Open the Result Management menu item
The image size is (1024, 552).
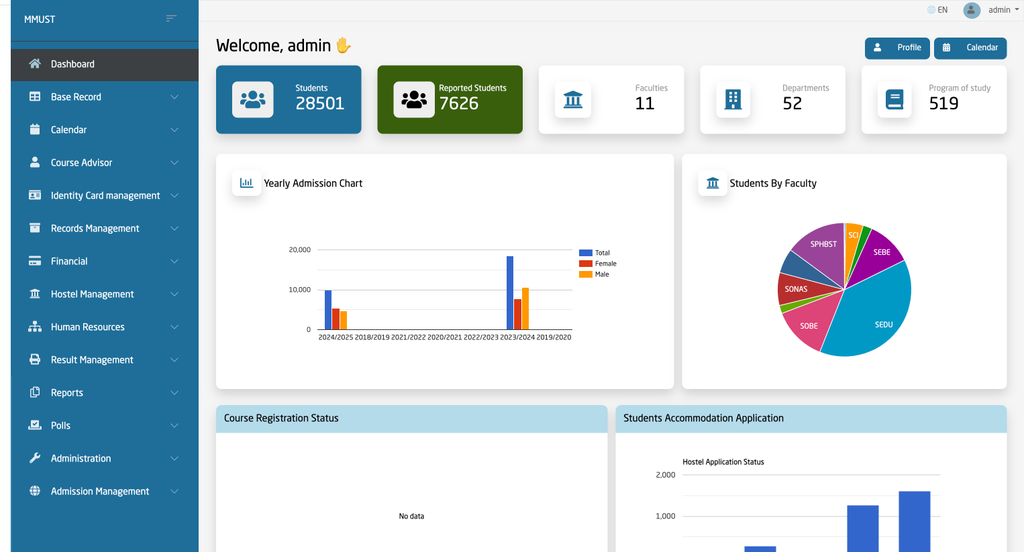point(92,360)
